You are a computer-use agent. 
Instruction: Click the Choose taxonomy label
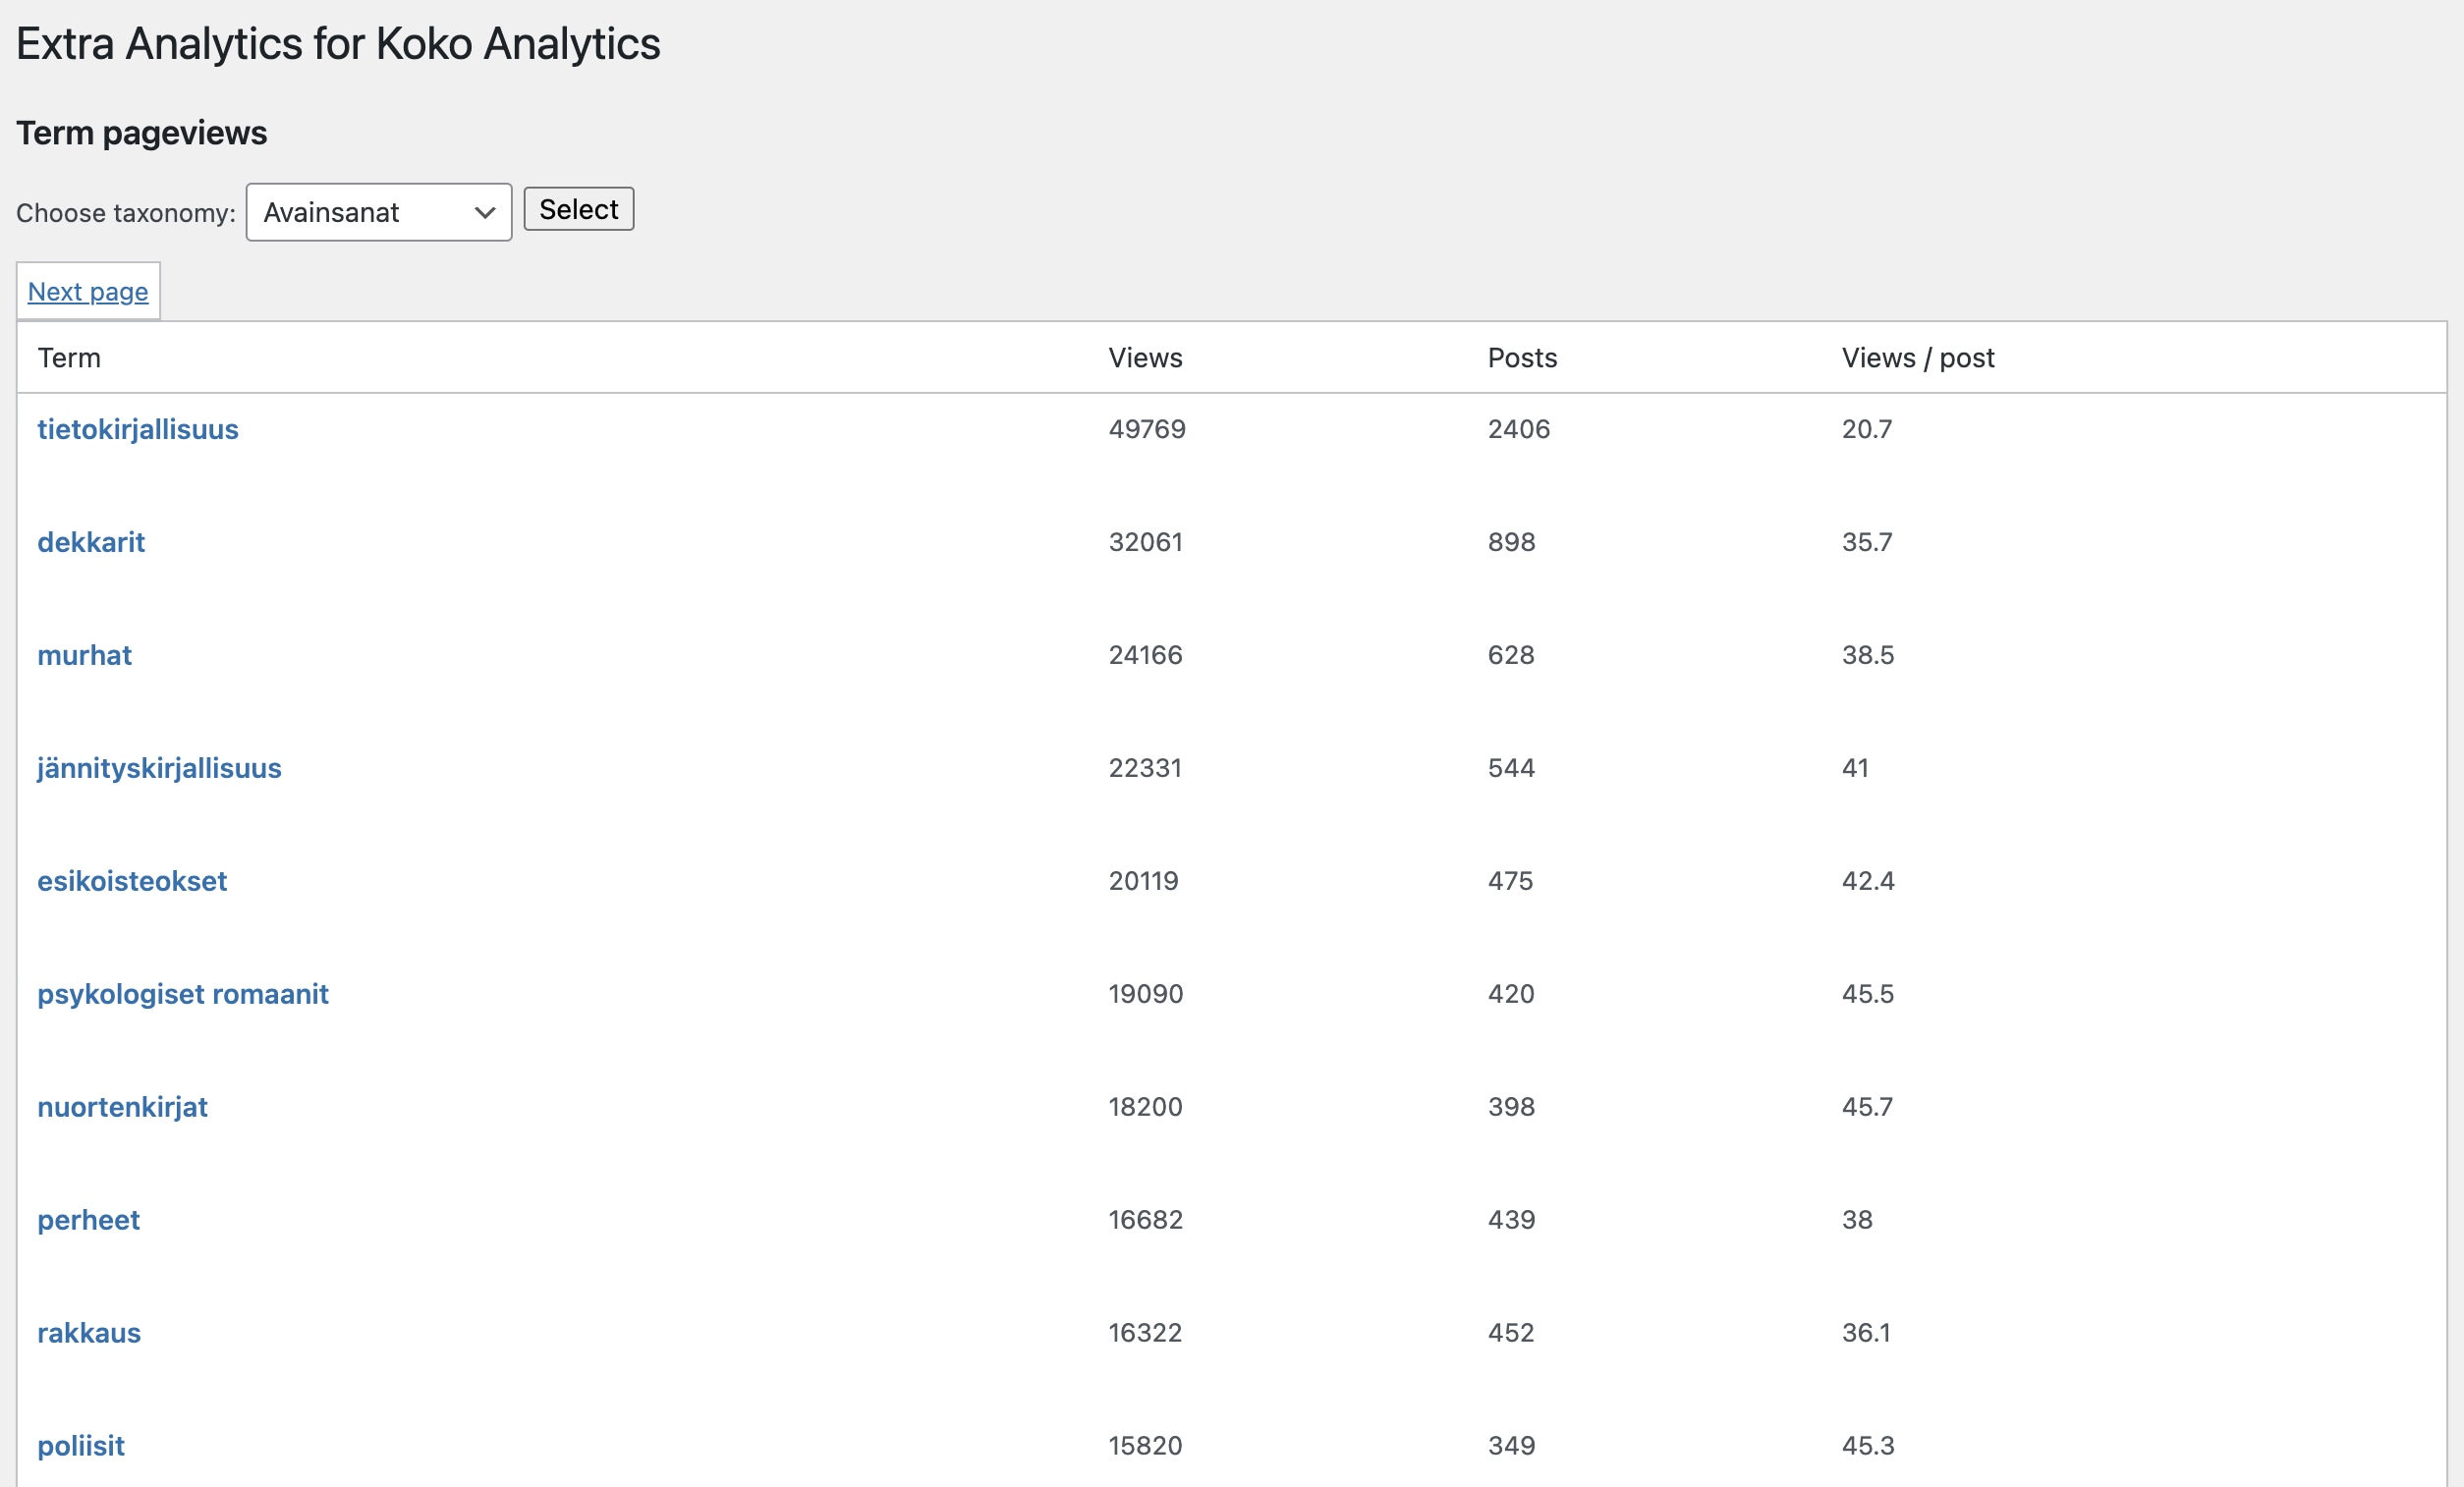[x=126, y=213]
